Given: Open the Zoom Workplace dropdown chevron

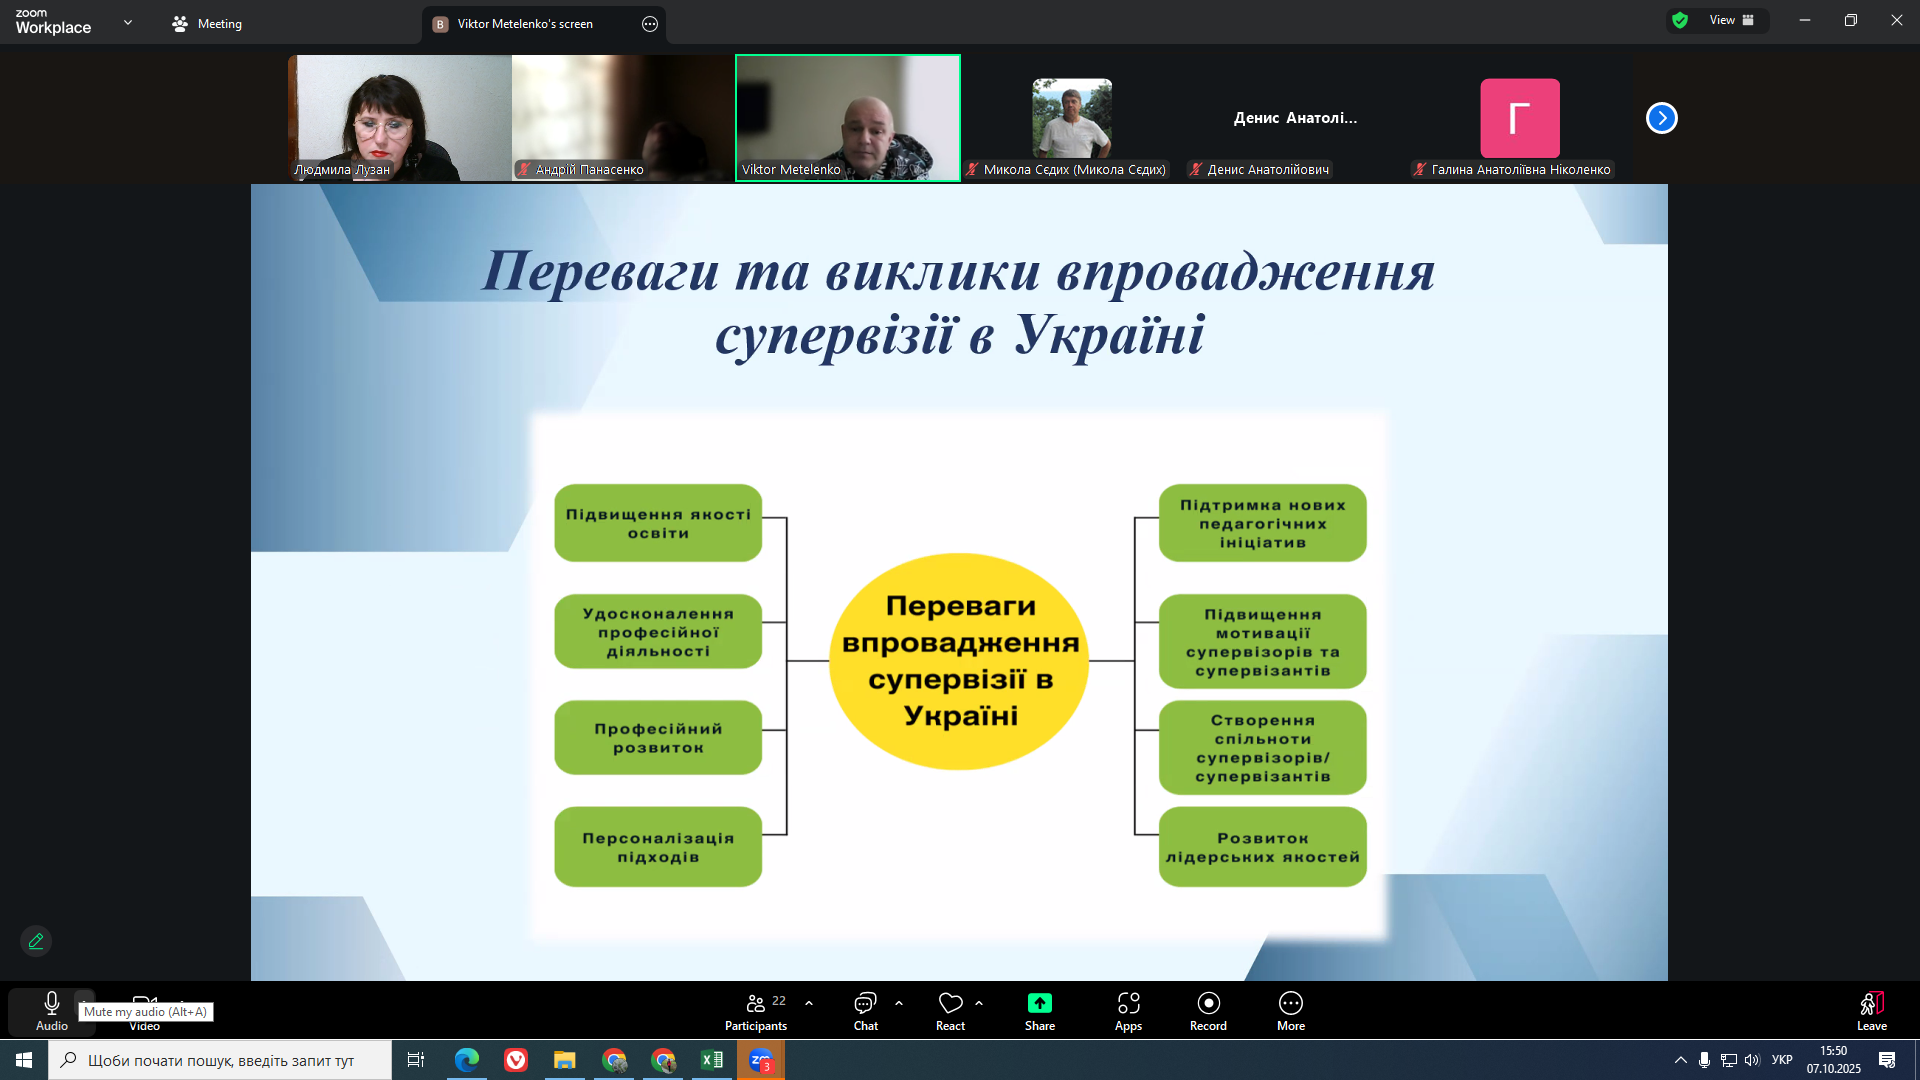Looking at the screenshot, I should pyautogui.click(x=128, y=22).
